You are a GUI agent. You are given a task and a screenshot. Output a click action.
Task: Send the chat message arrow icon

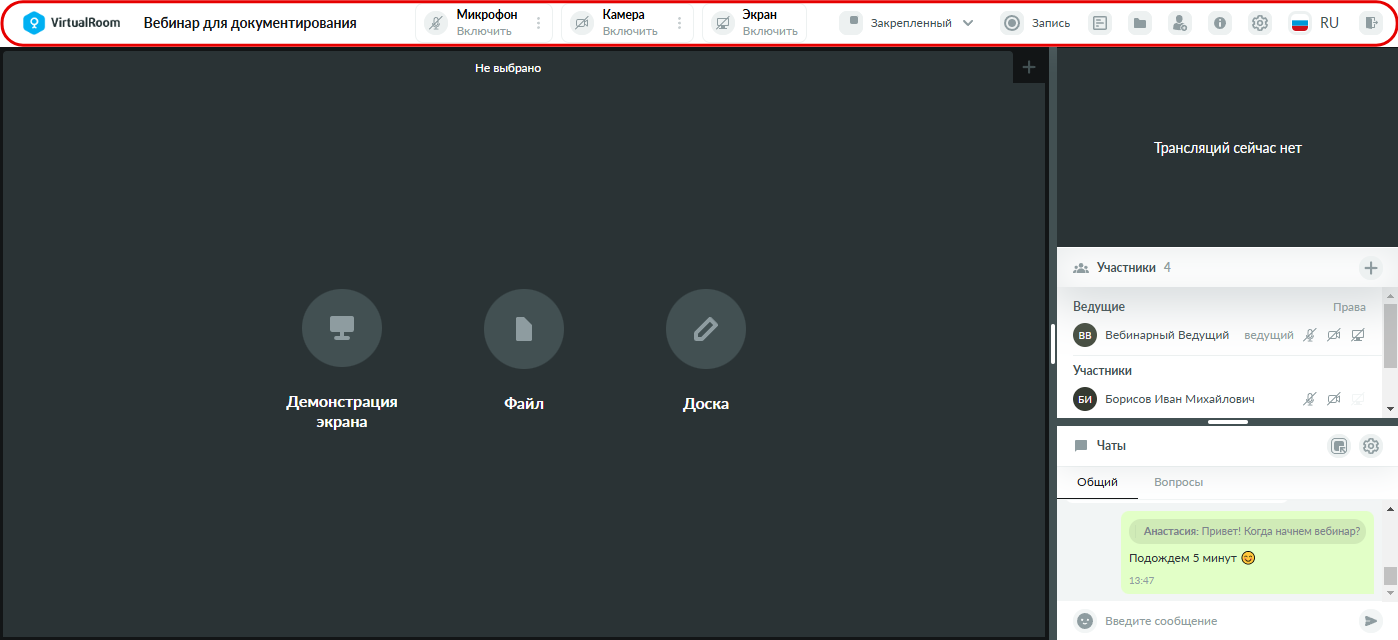click(1370, 621)
